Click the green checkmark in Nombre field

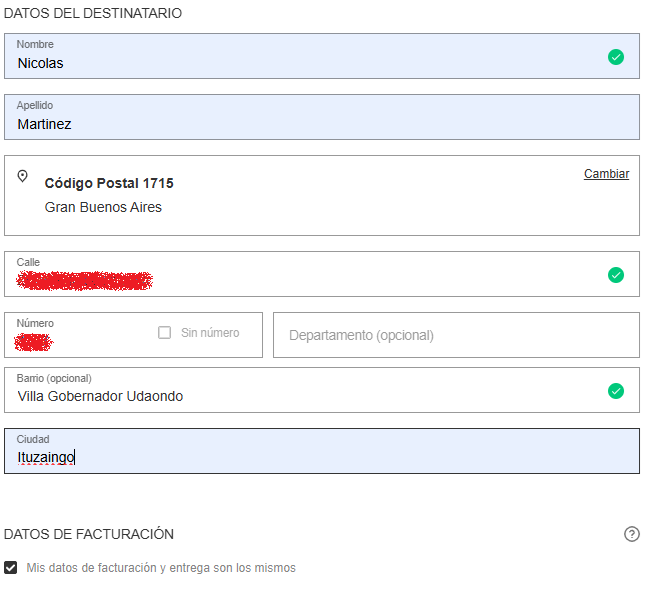616,57
